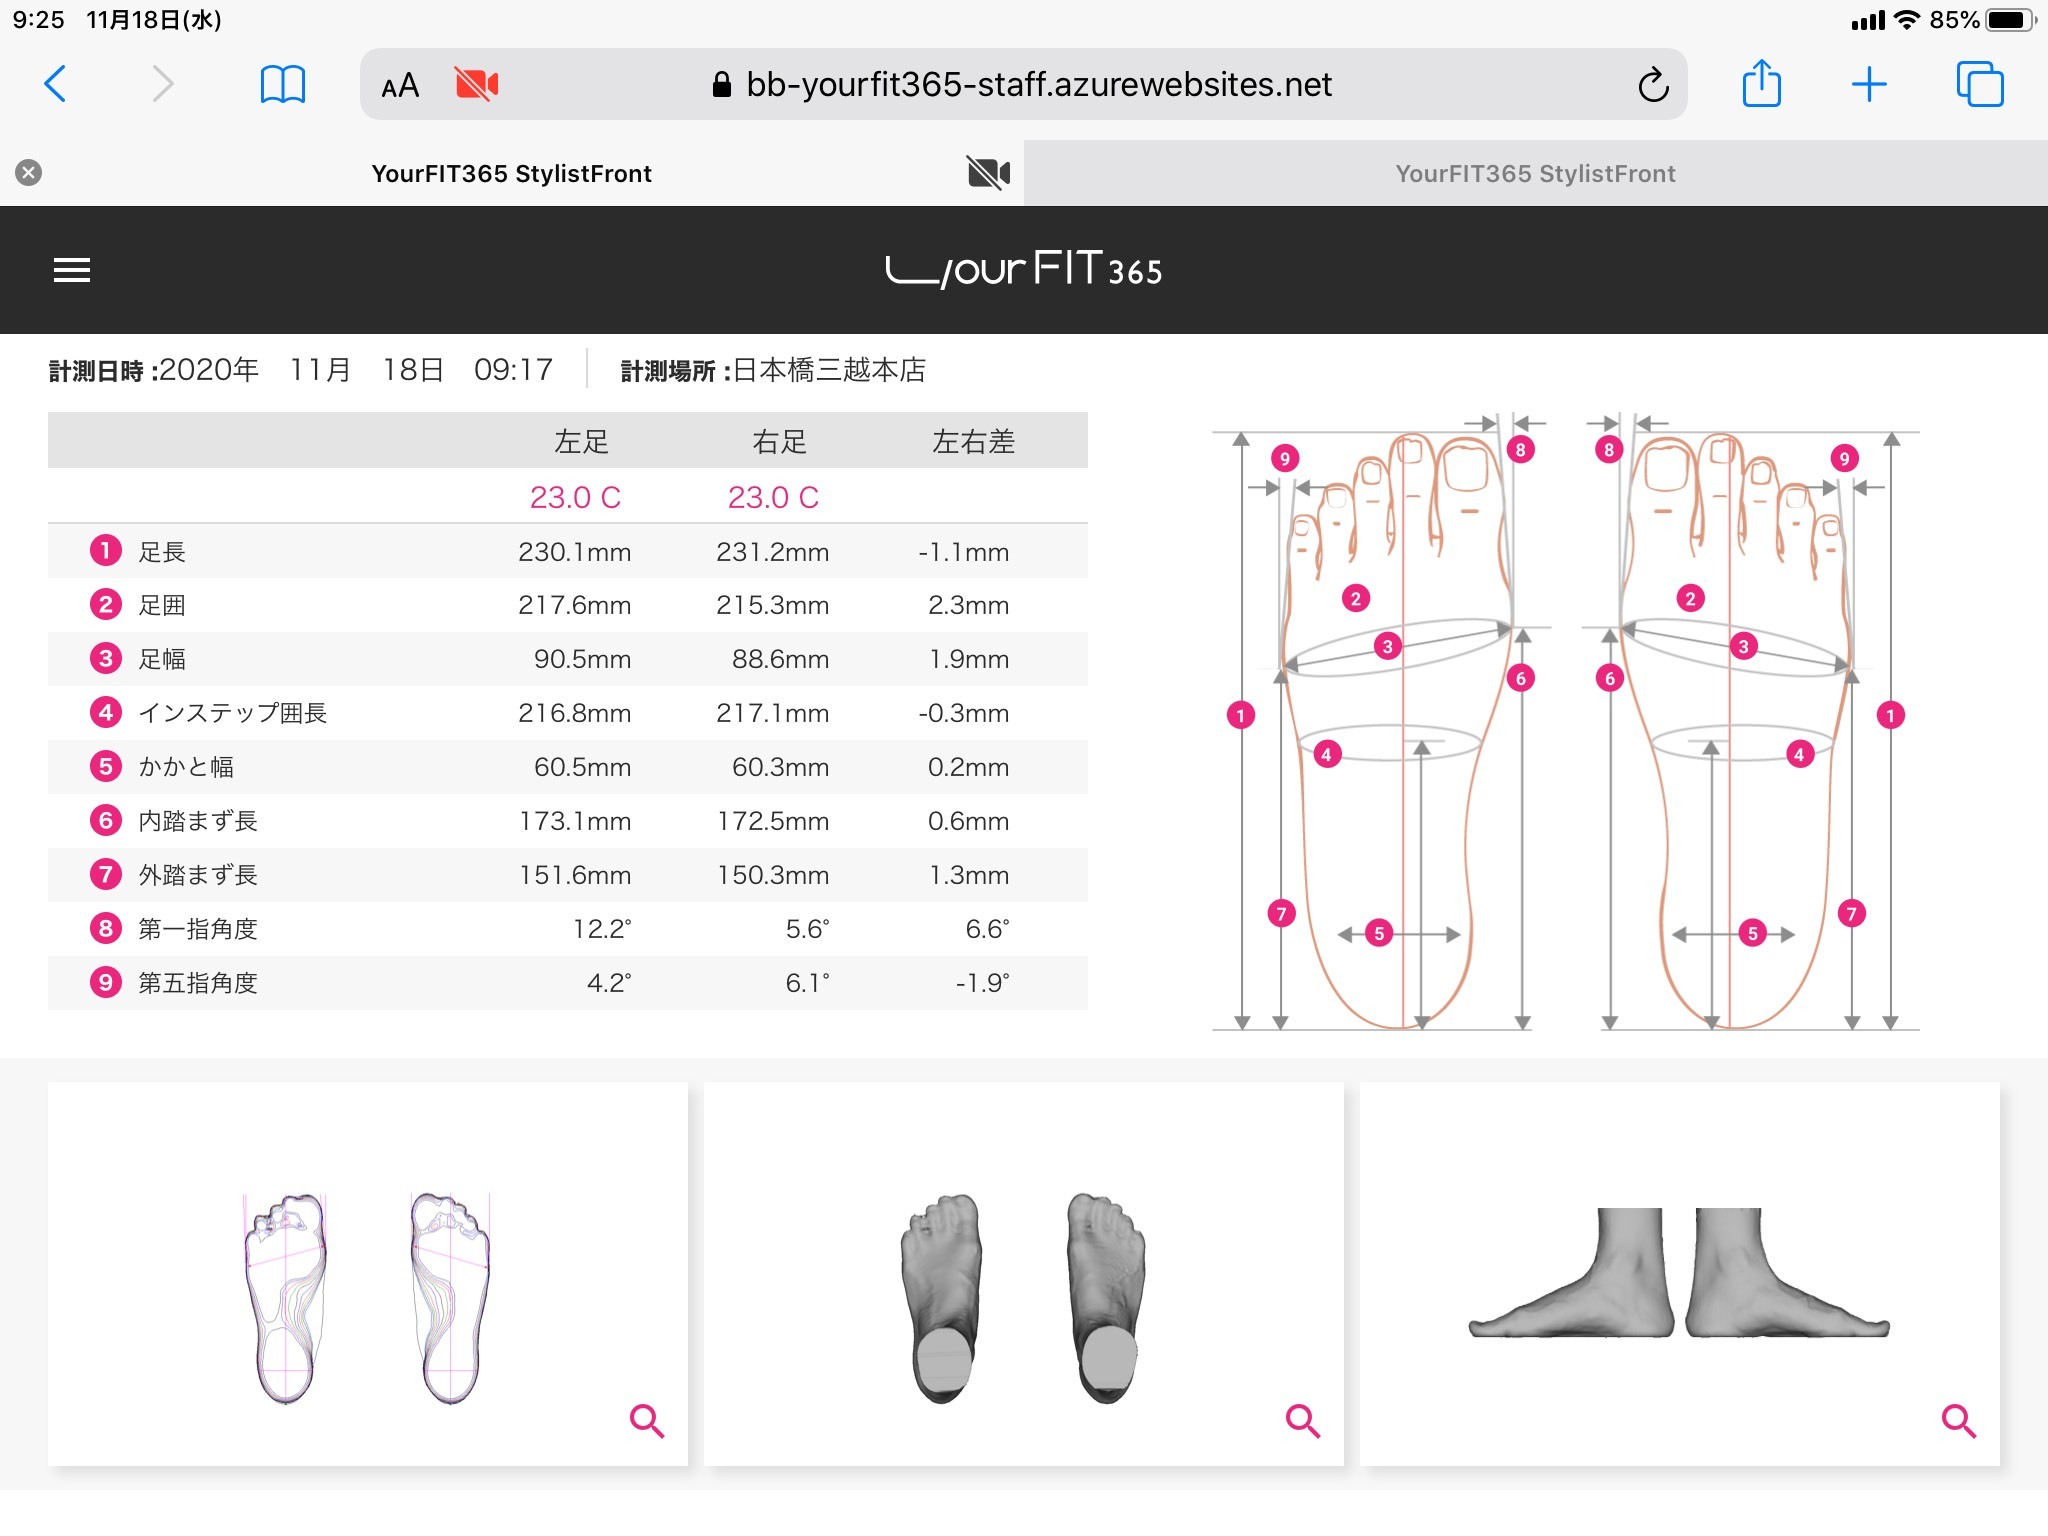2048x1536 pixels.
Task: Close the first YourFIT365 tab
Action: tap(29, 173)
